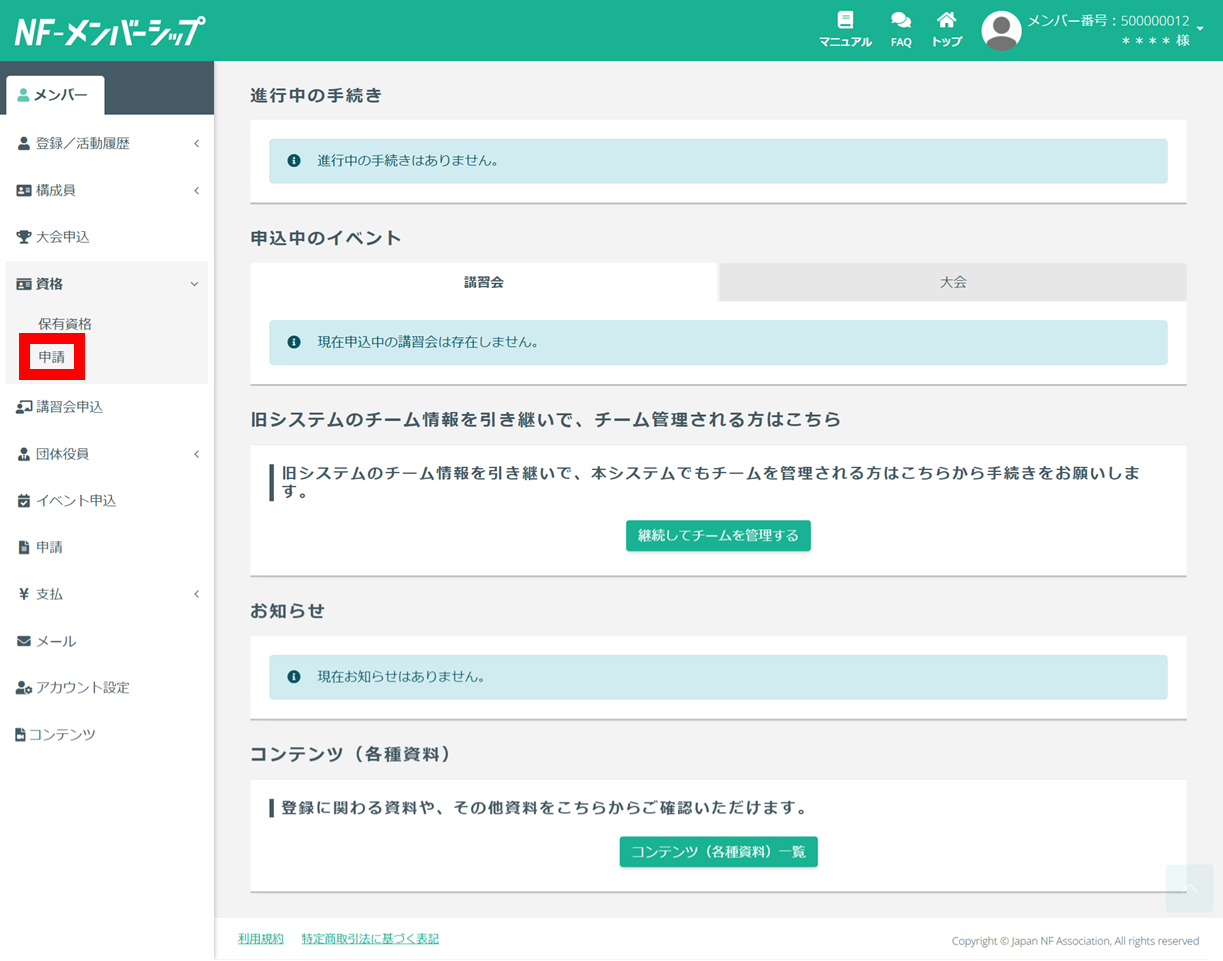The image size is (1223, 961).
Task: Click 現在お知らせはありません notice text
Action: click(401, 677)
